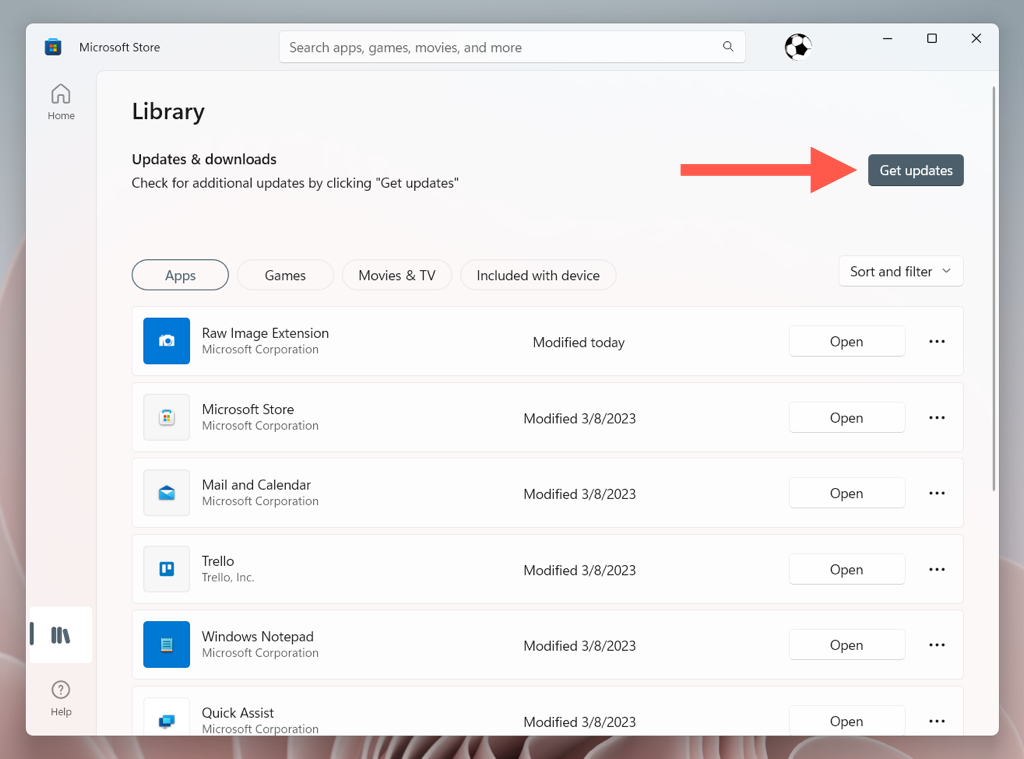Click the Trello app icon
This screenshot has height=759, width=1024.
pos(166,569)
